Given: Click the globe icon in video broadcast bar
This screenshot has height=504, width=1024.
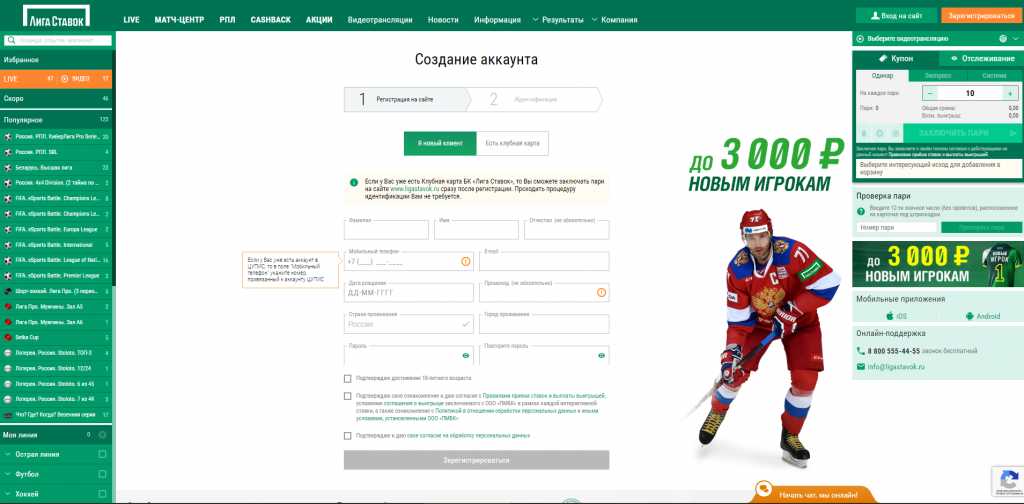Looking at the screenshot, I should tap(1003, 39).
